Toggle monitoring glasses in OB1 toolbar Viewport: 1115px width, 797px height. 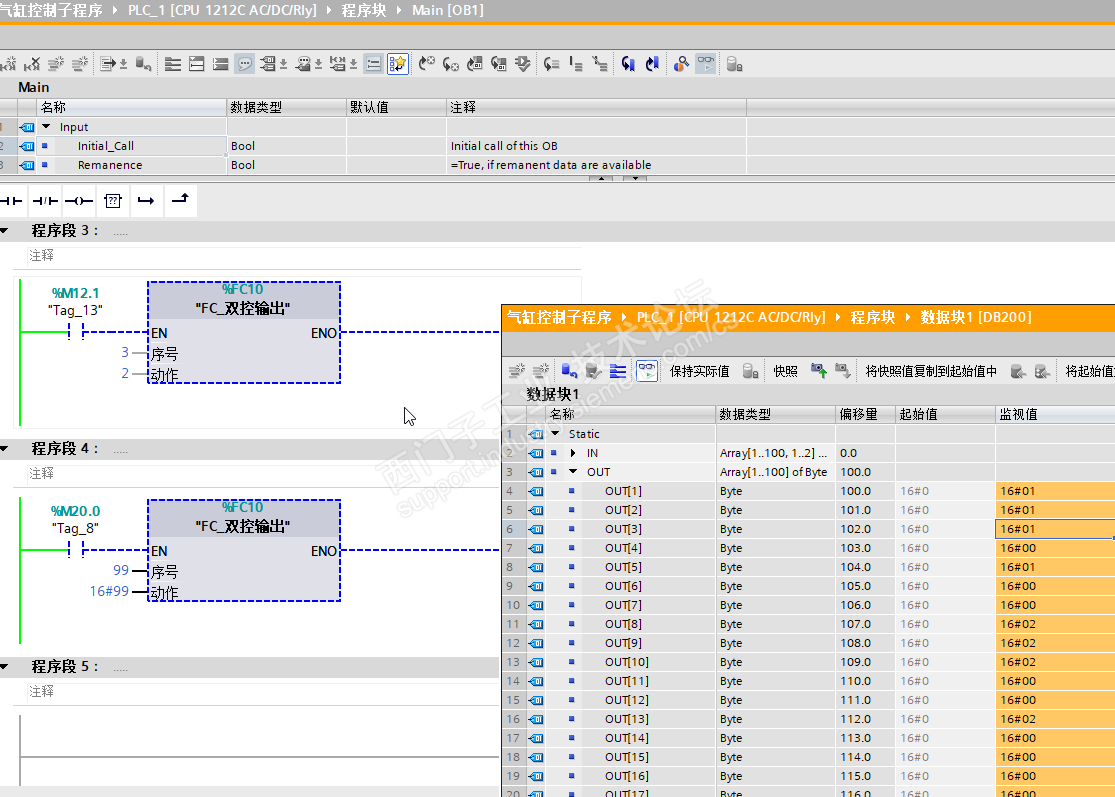[706, 64]
